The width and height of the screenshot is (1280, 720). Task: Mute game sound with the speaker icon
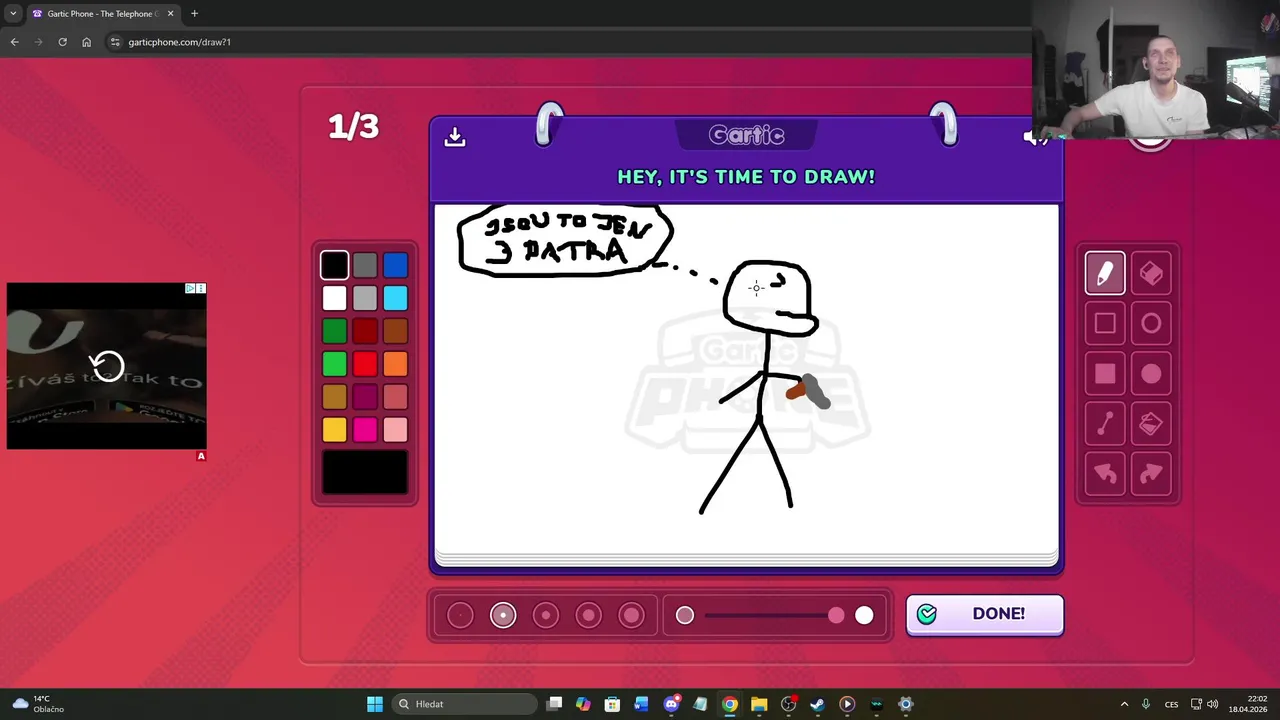[1036, 137]
